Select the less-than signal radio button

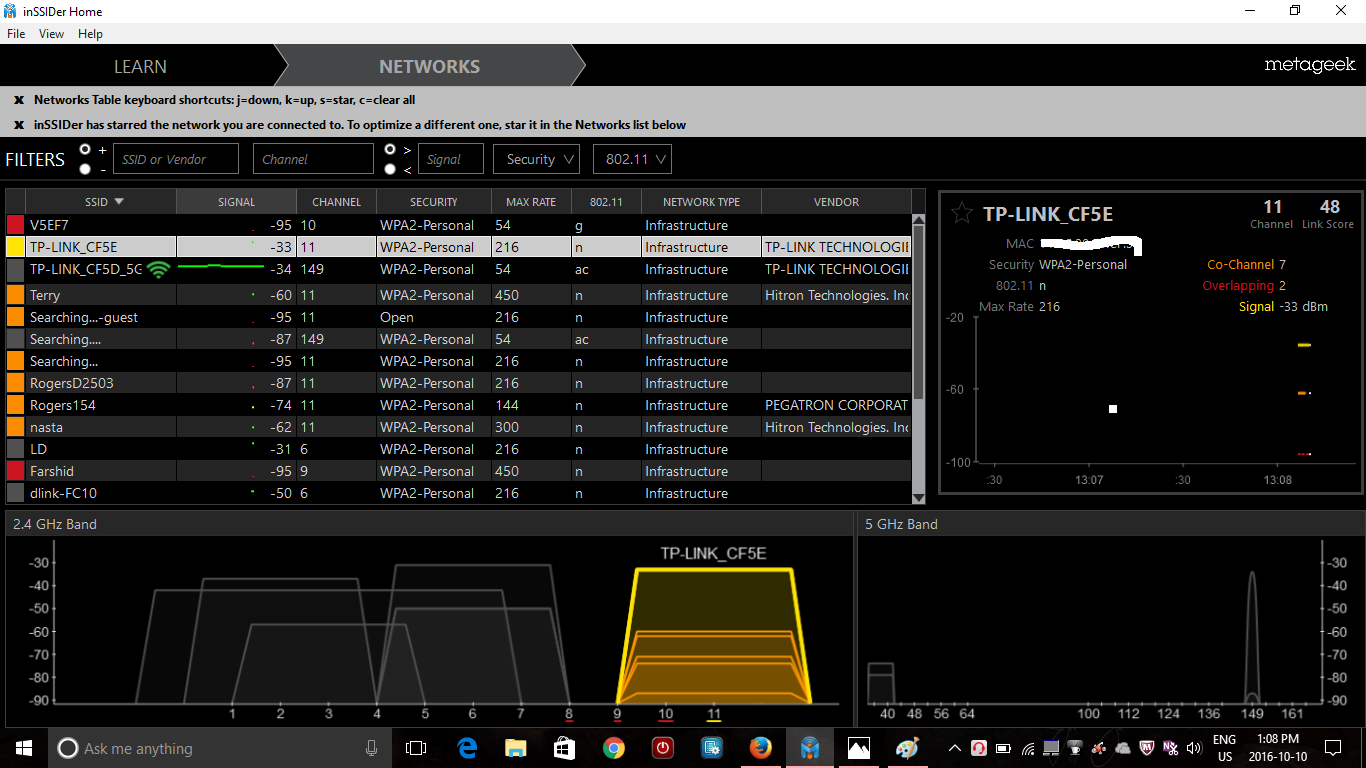391,169
